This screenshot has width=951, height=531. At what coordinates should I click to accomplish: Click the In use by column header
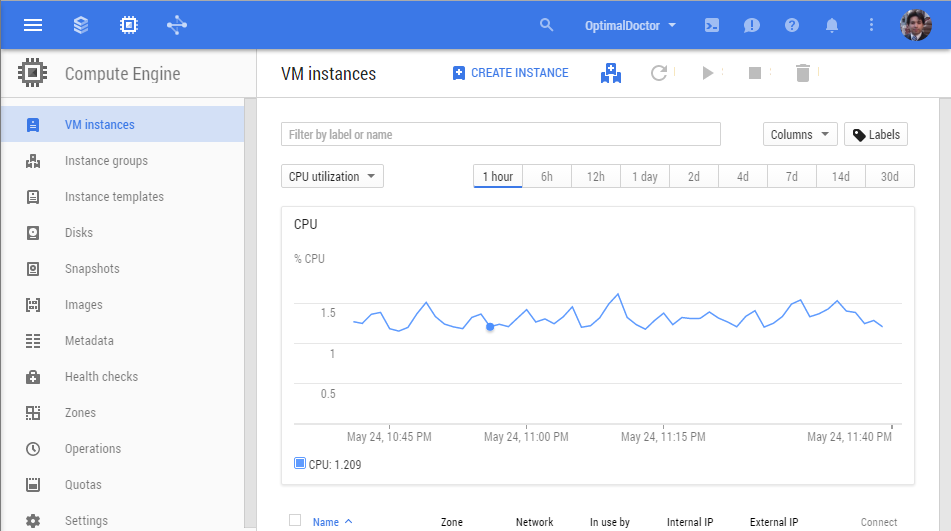(610, 522)
